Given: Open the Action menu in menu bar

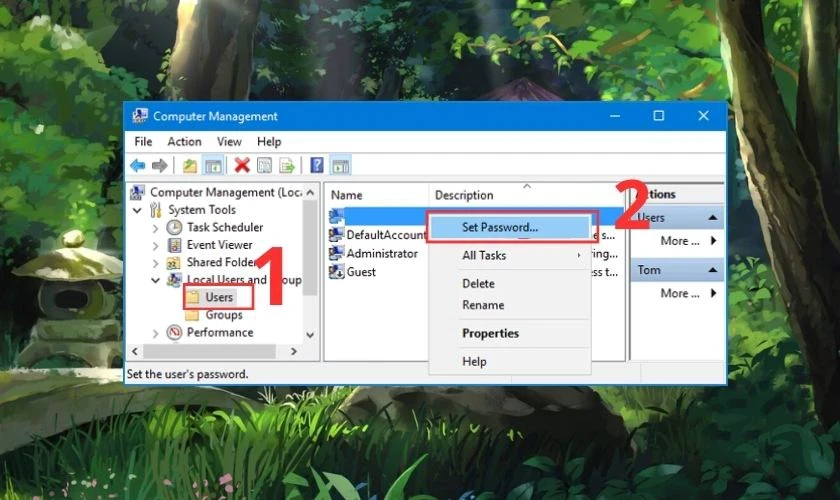Looking at the screenshot, I should coord(184,142).
